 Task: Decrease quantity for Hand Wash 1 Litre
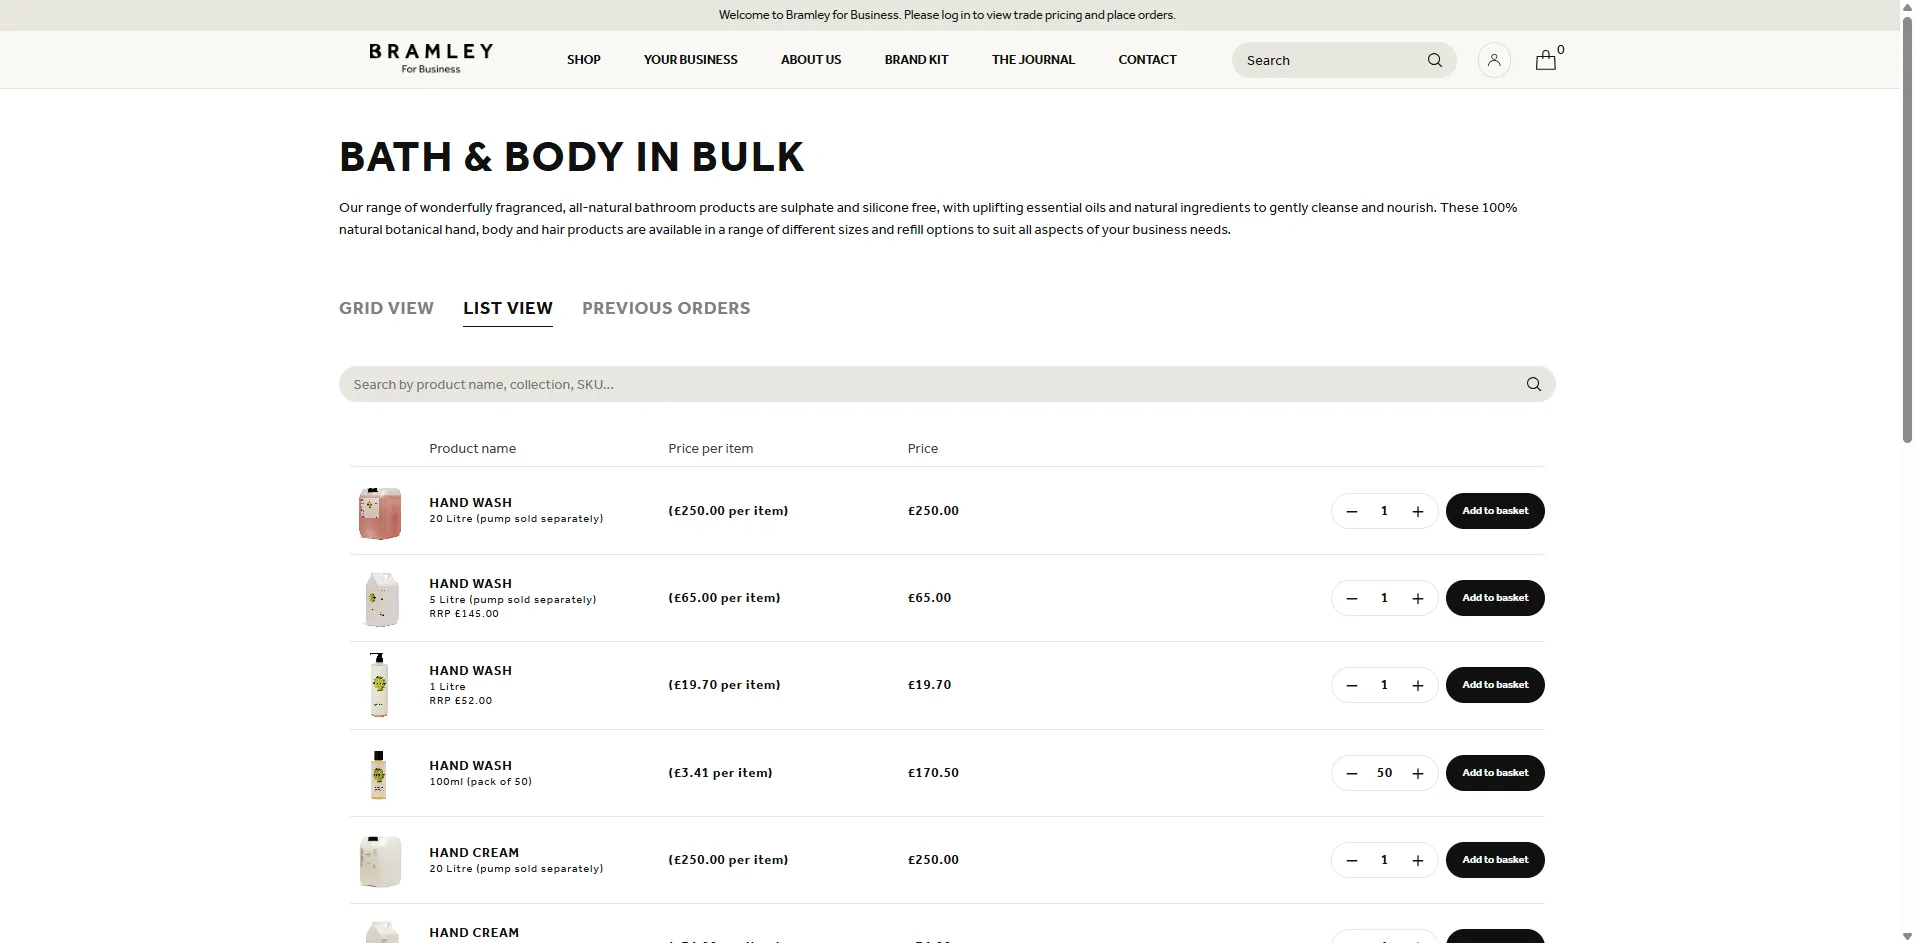(1352, 685)
